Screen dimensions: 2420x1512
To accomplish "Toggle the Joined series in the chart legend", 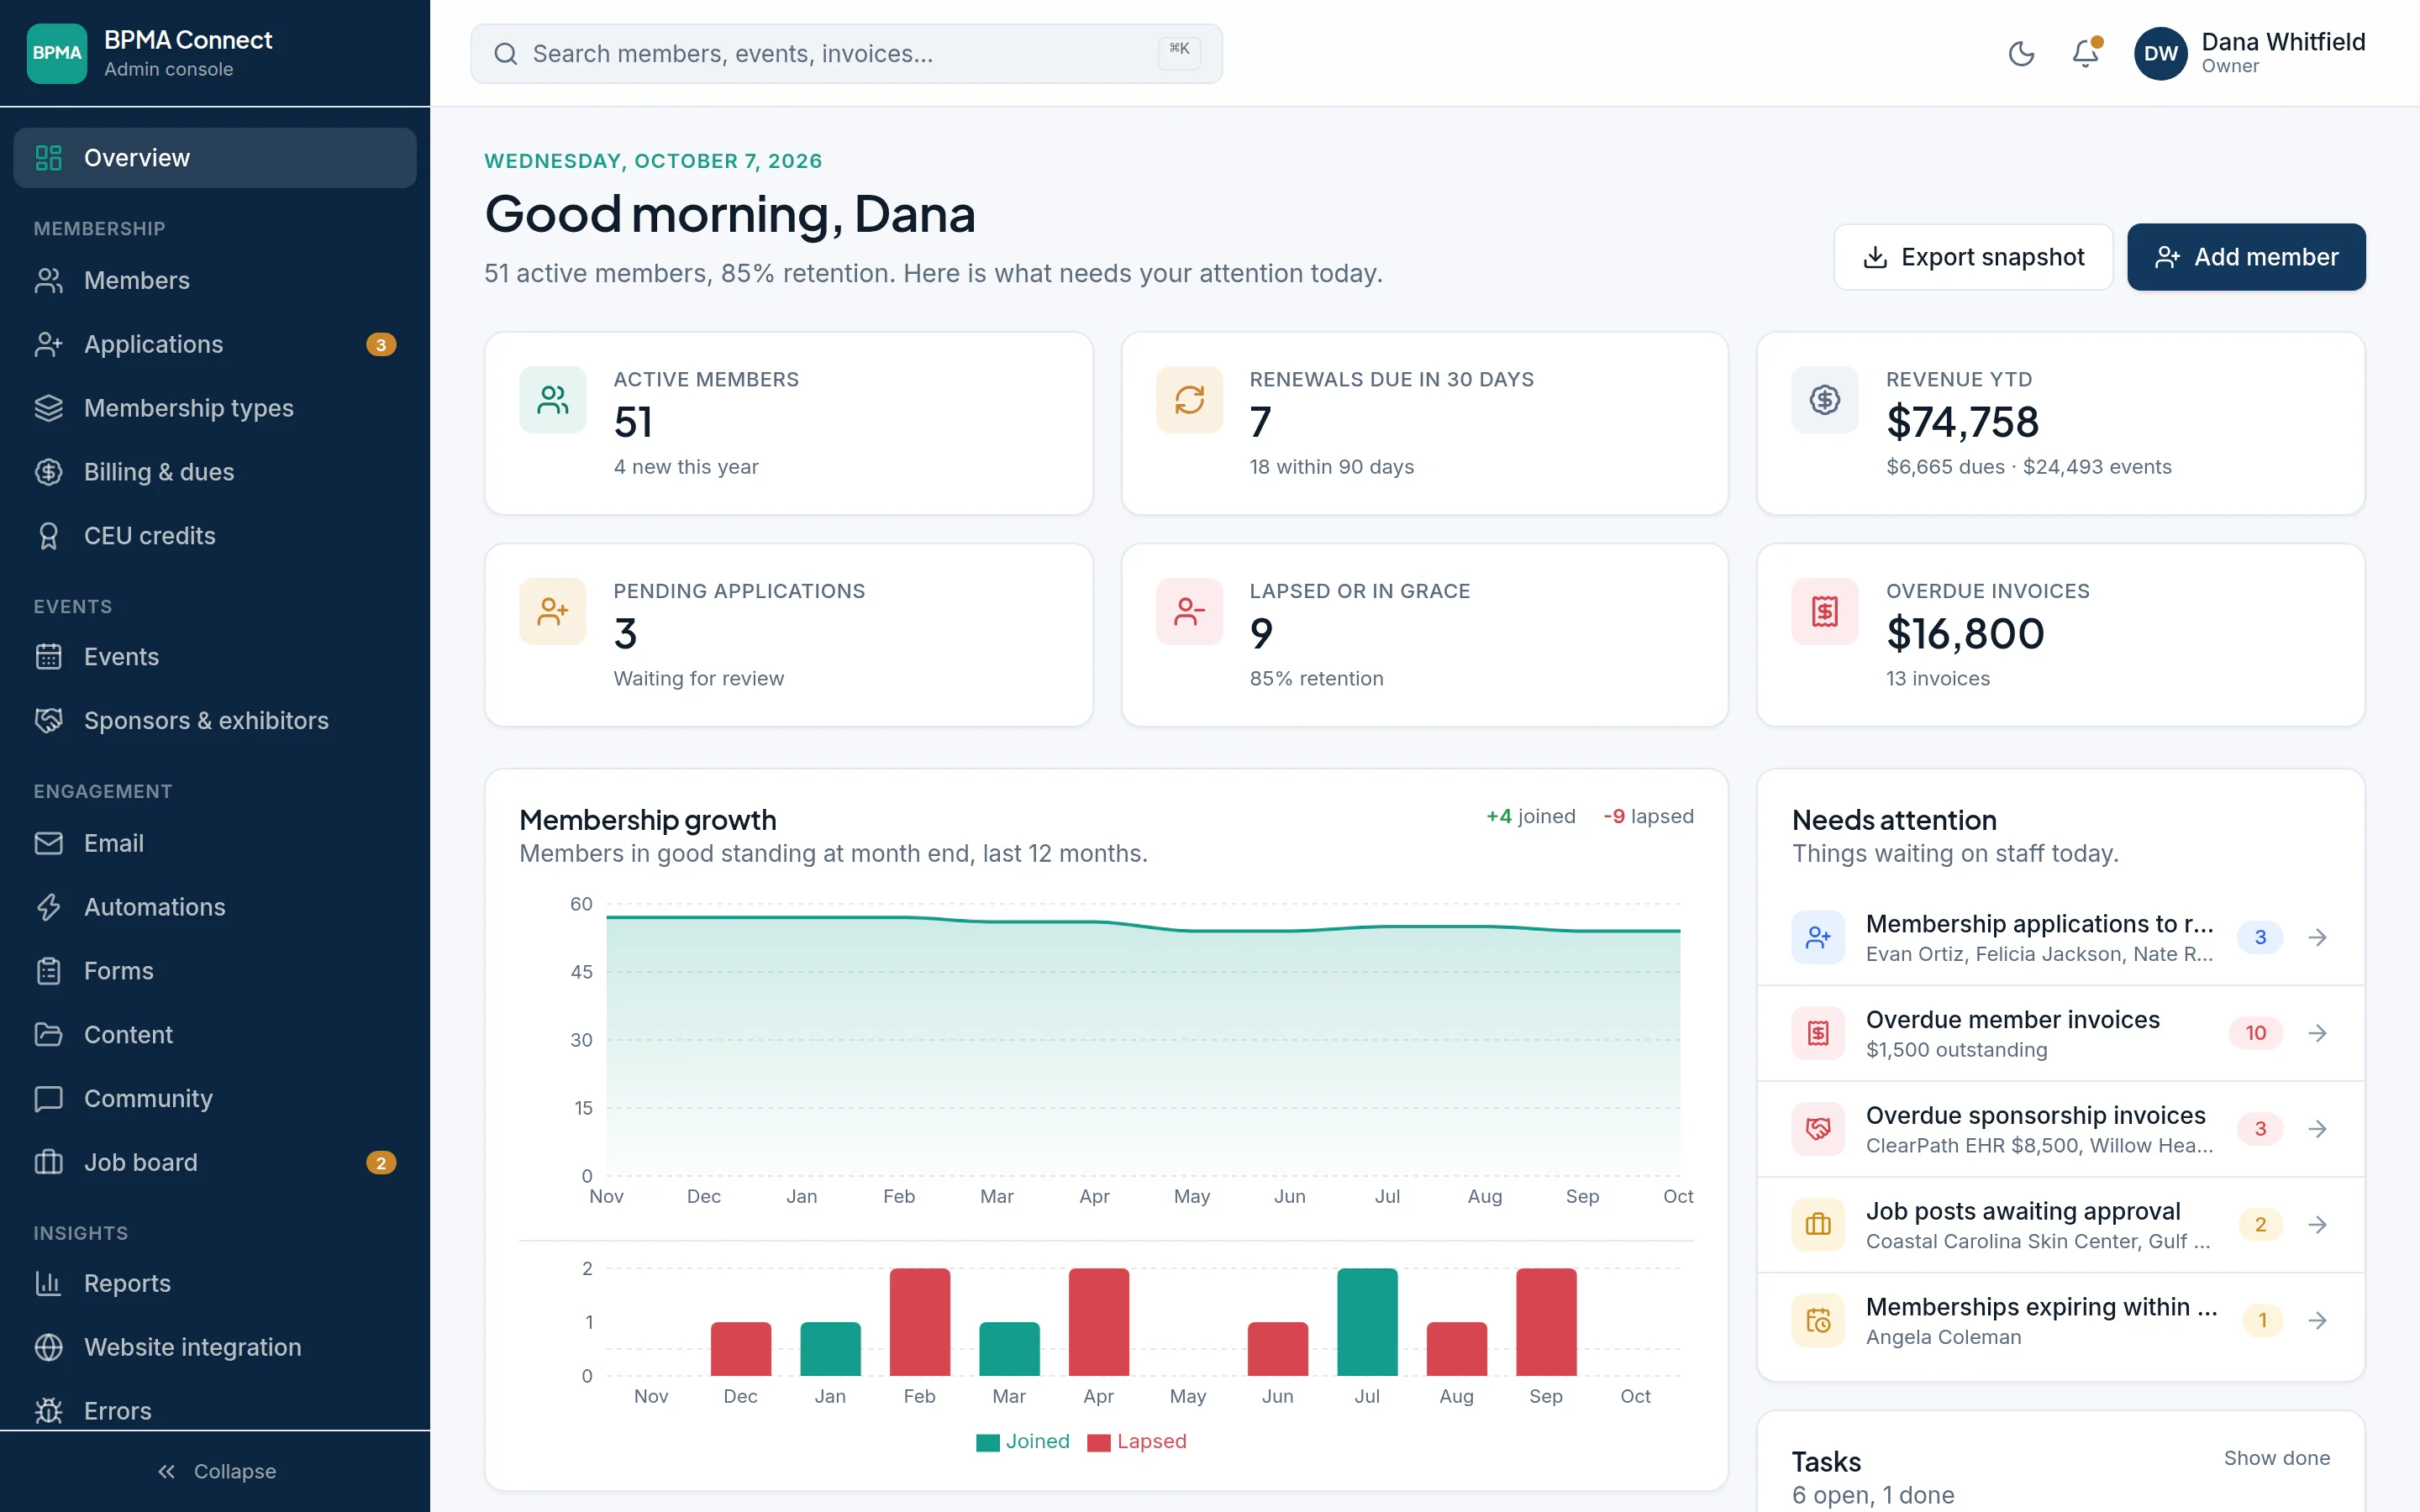I will coord(1023,1442).
